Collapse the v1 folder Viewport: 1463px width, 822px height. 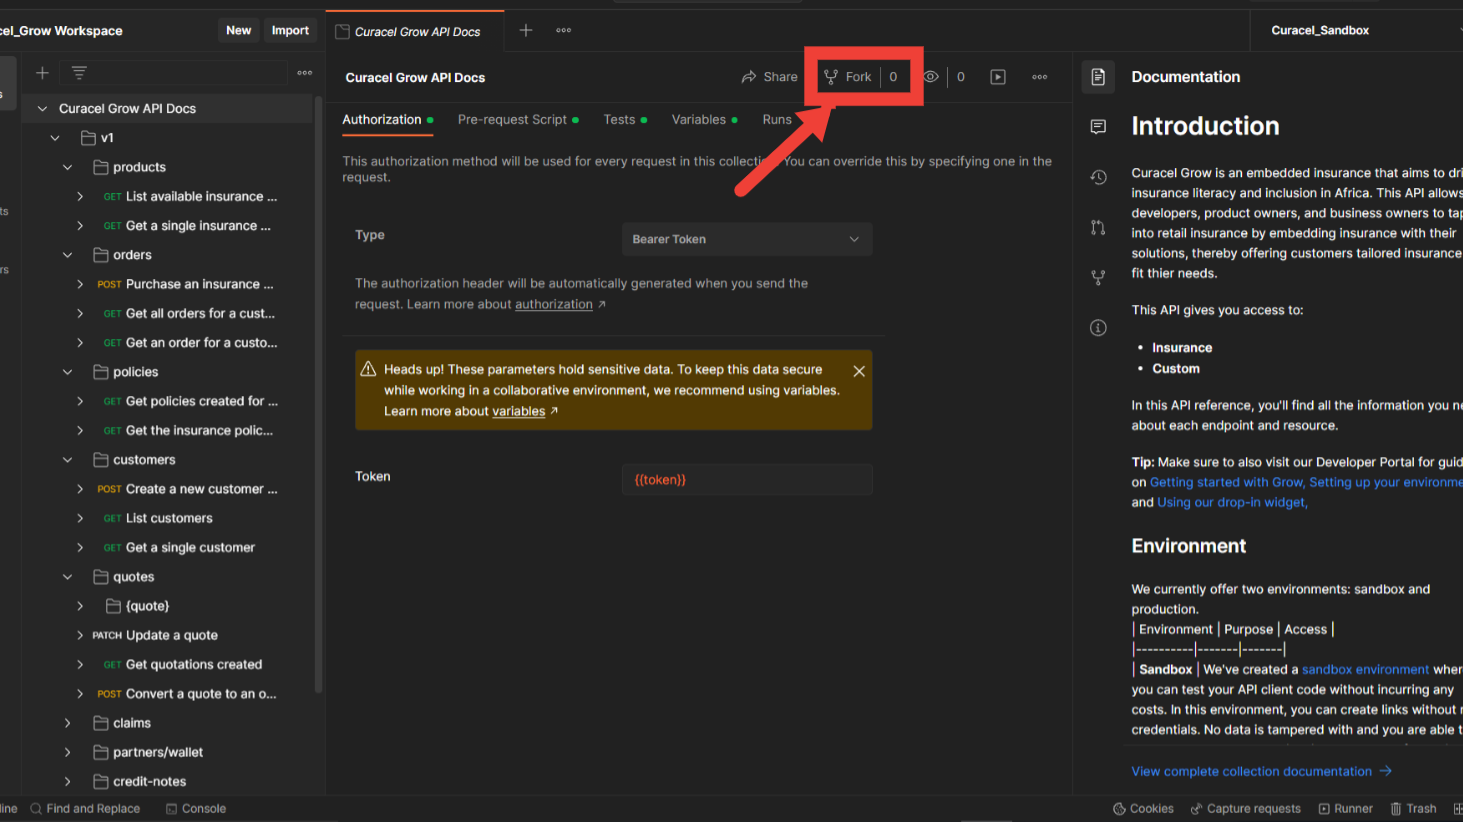pos(55,138)
